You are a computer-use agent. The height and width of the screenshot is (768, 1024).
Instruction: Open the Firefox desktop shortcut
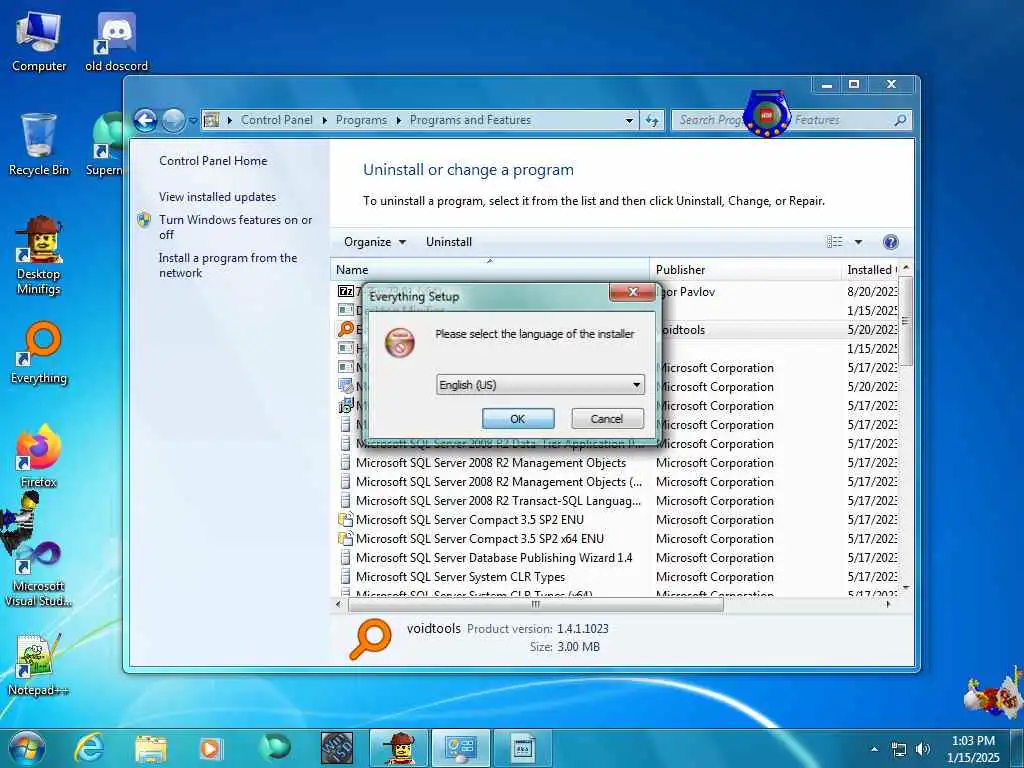pyautogui.click(x=39, y=456)
